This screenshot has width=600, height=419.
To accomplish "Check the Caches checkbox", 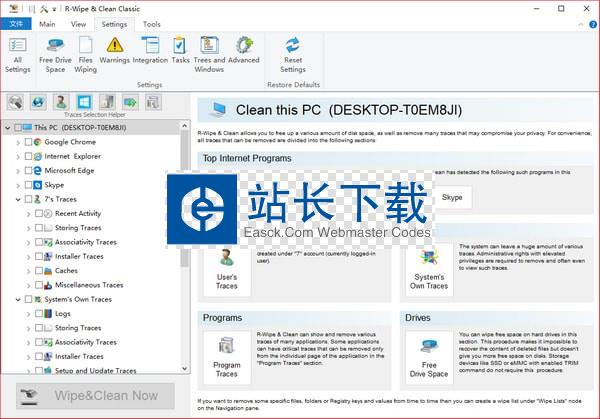I will (x=39, y=271).
